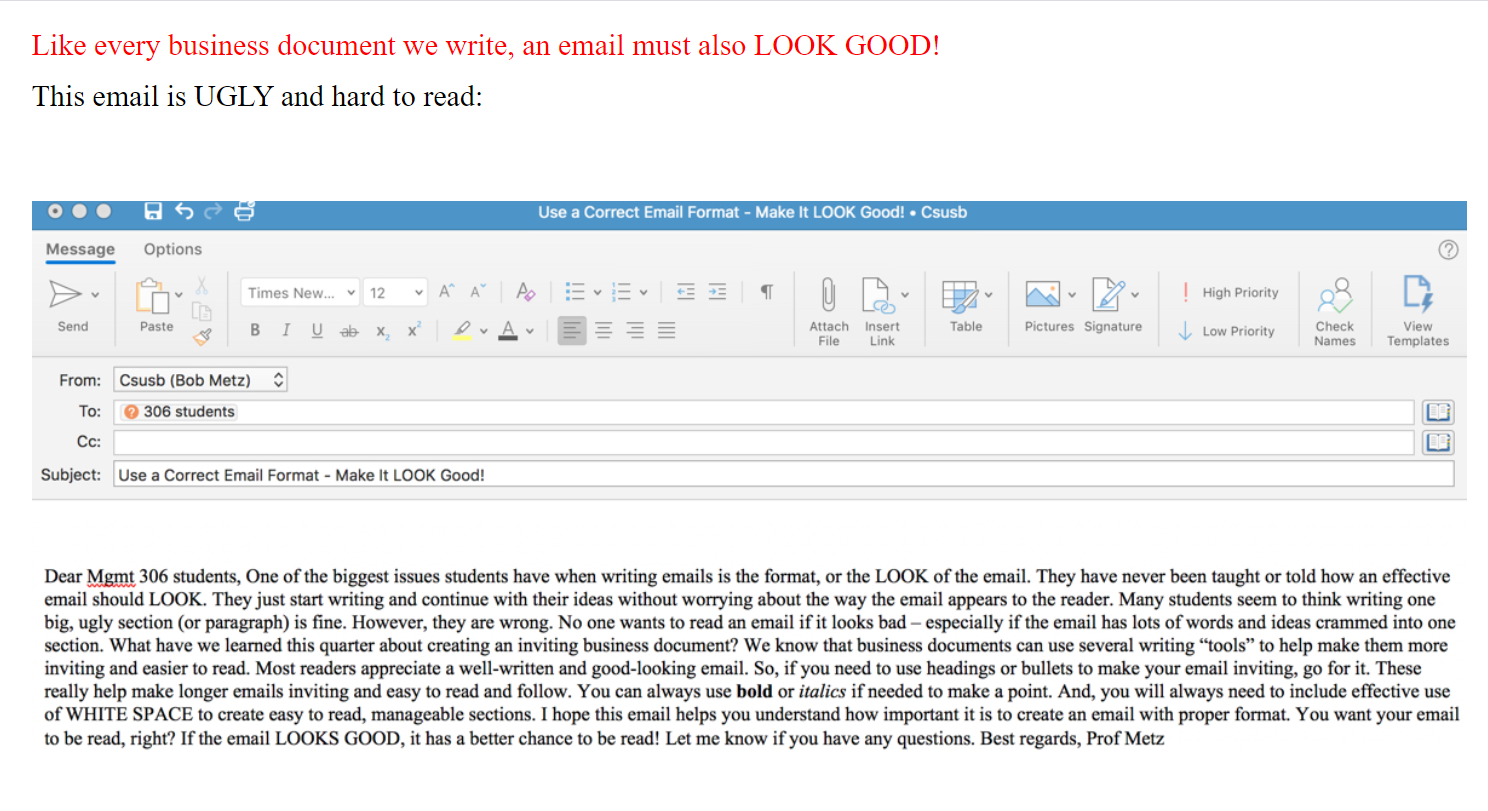This screenshot has width=1488, height=811.
Task: Expand the Signature dropdown arrow
Action: coord(1135,295)
